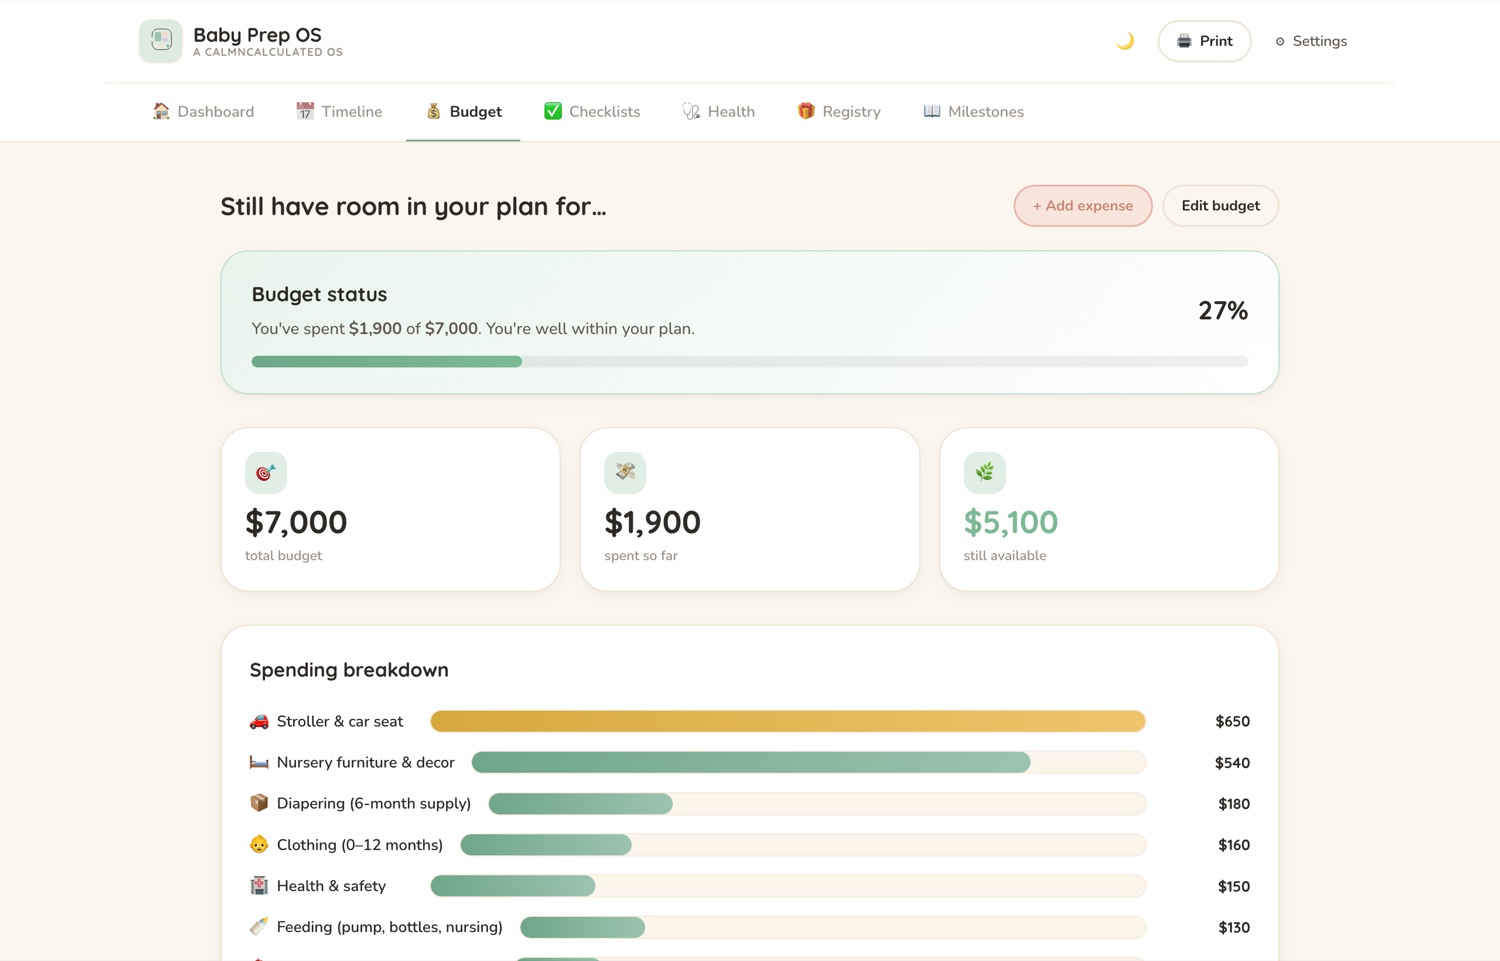Click the Stroller & car seat label
1500x961 pixels.
pyautogui.click(x=340, y=721)
